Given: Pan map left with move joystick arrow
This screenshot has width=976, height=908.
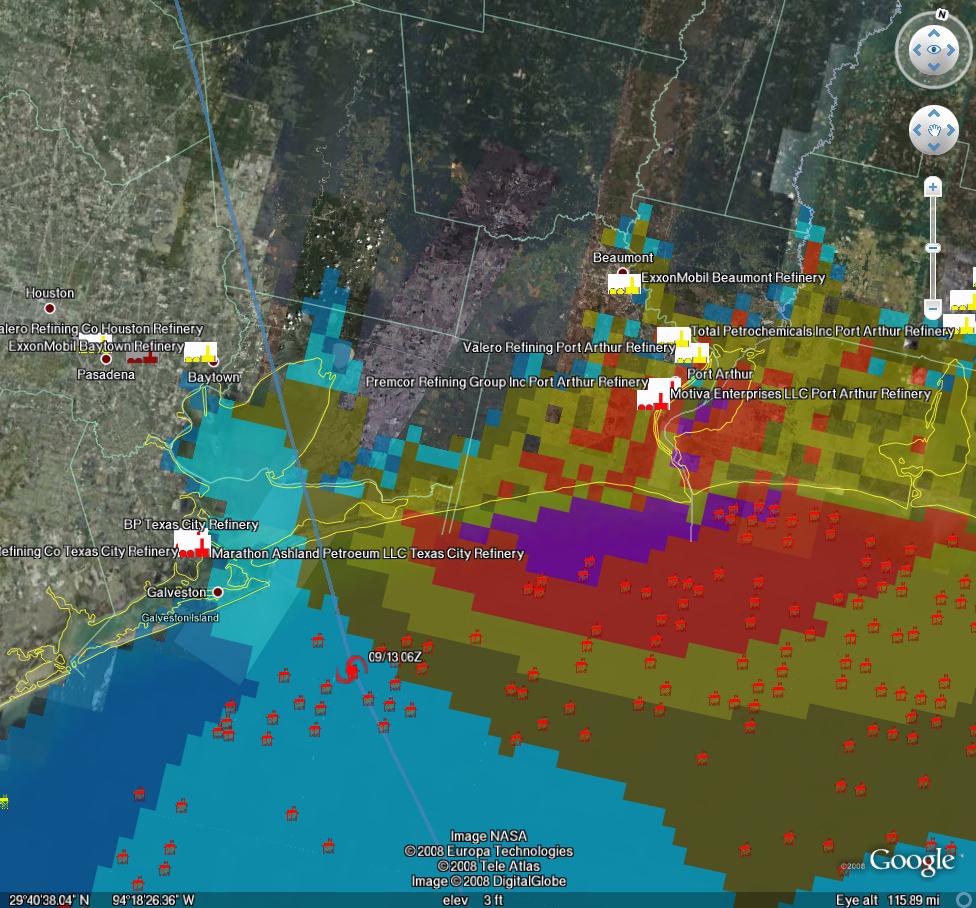Looking at the screenshot, I should pos(917,130).
